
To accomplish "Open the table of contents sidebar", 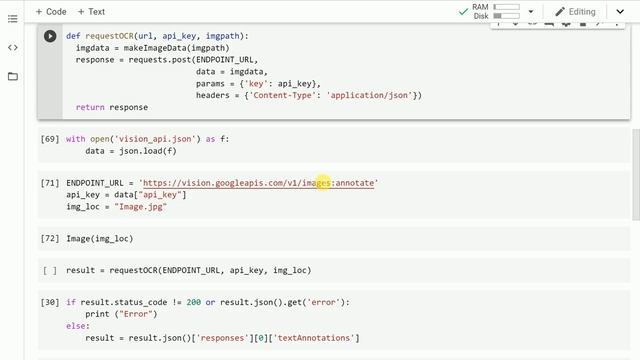I will tap(13, 19).
